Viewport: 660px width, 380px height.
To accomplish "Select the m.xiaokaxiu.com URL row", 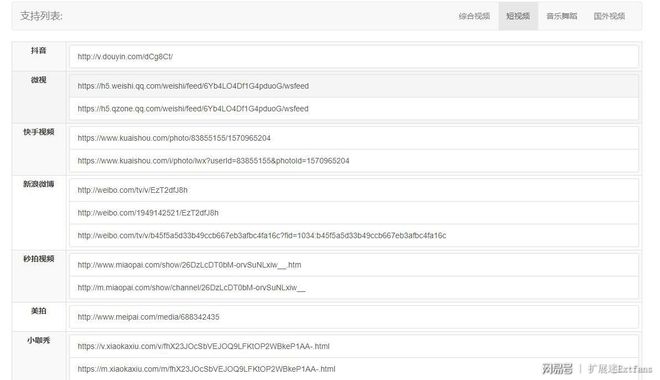I will pos(354,369).
